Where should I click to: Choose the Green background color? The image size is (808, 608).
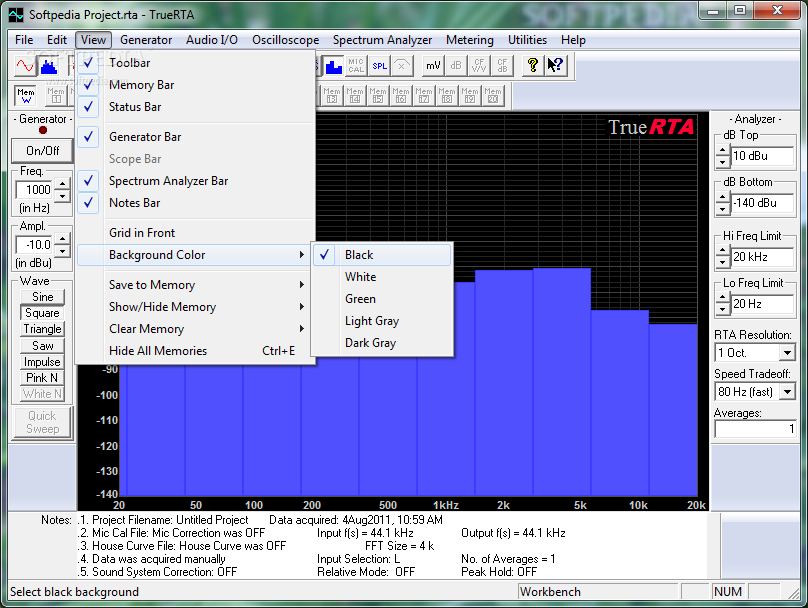coord(382,299)
